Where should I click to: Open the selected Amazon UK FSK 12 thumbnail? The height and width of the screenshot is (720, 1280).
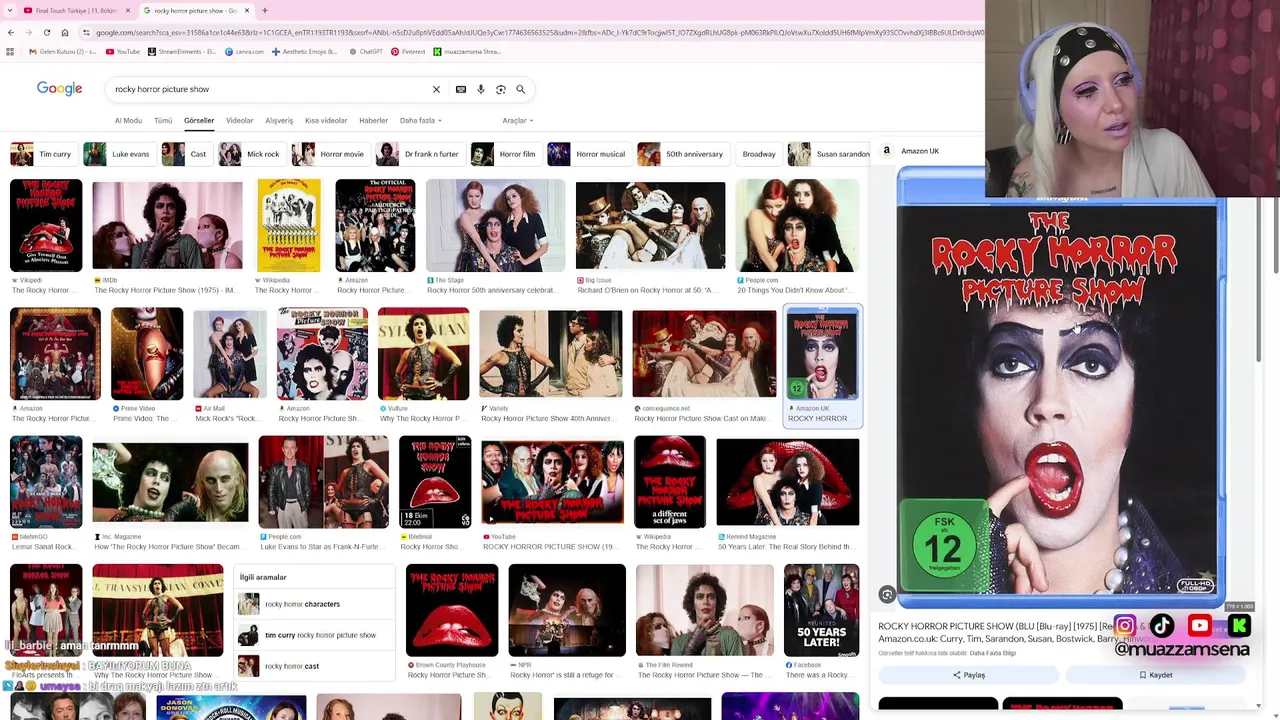point(822,354)
